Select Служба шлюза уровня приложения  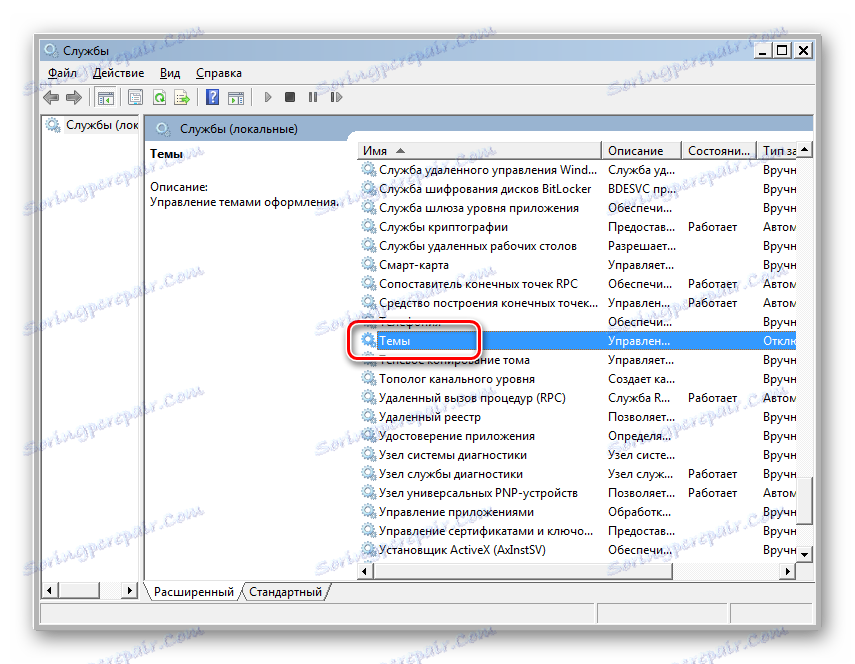tap(577, 208)
